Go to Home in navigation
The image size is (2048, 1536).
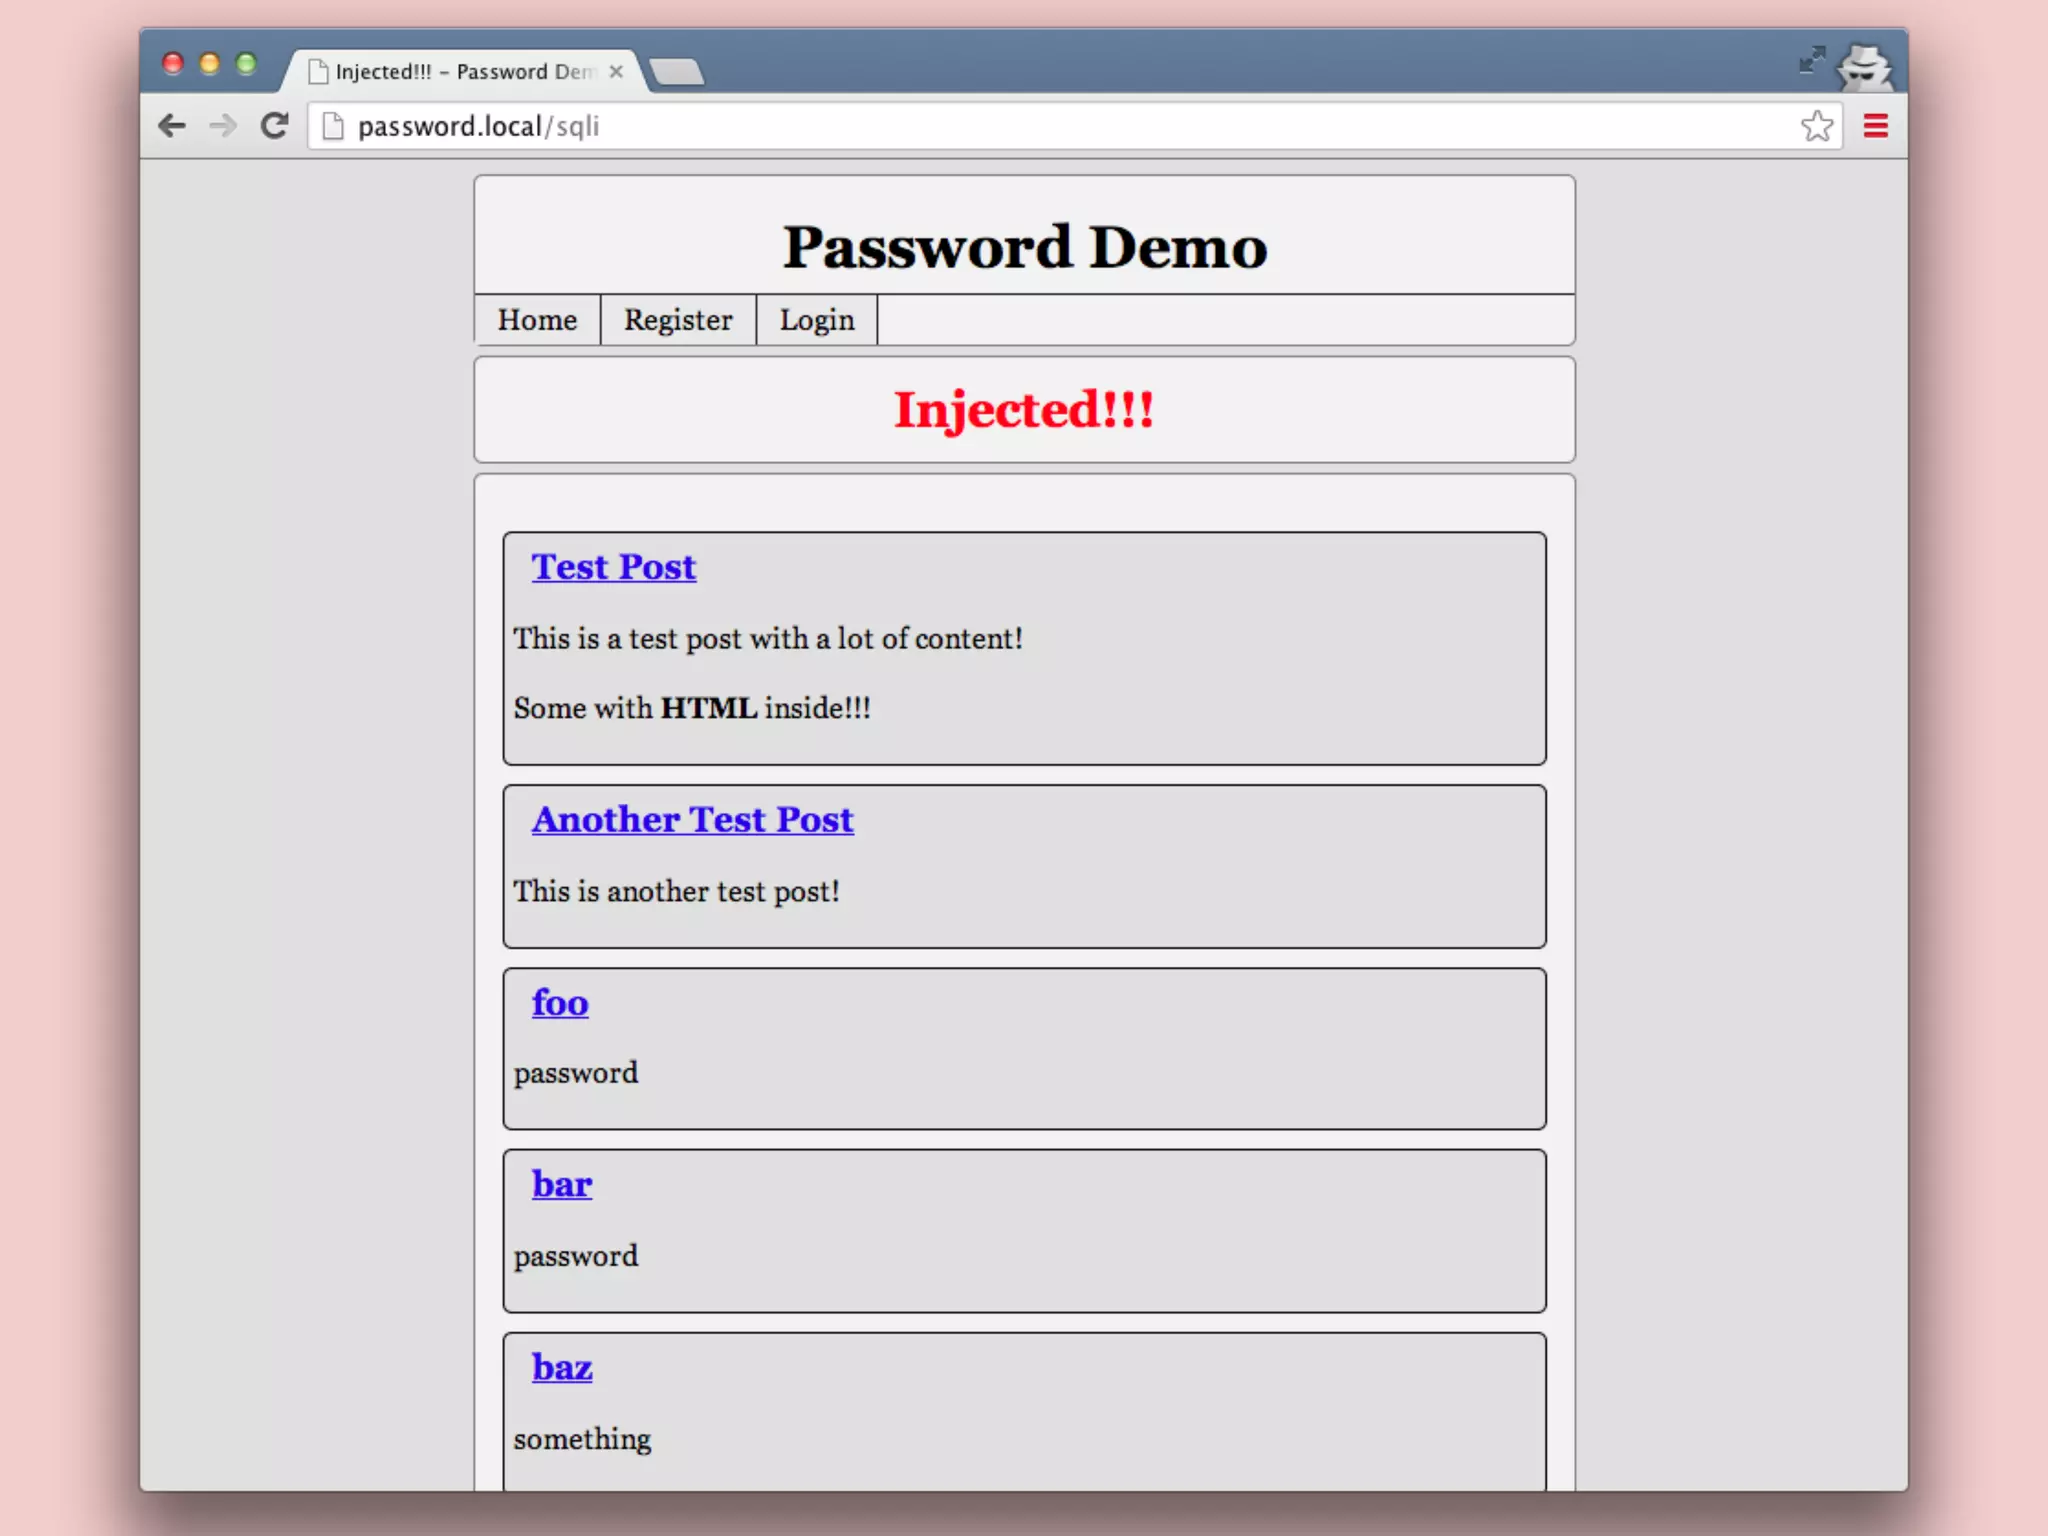tap(537, 320)
